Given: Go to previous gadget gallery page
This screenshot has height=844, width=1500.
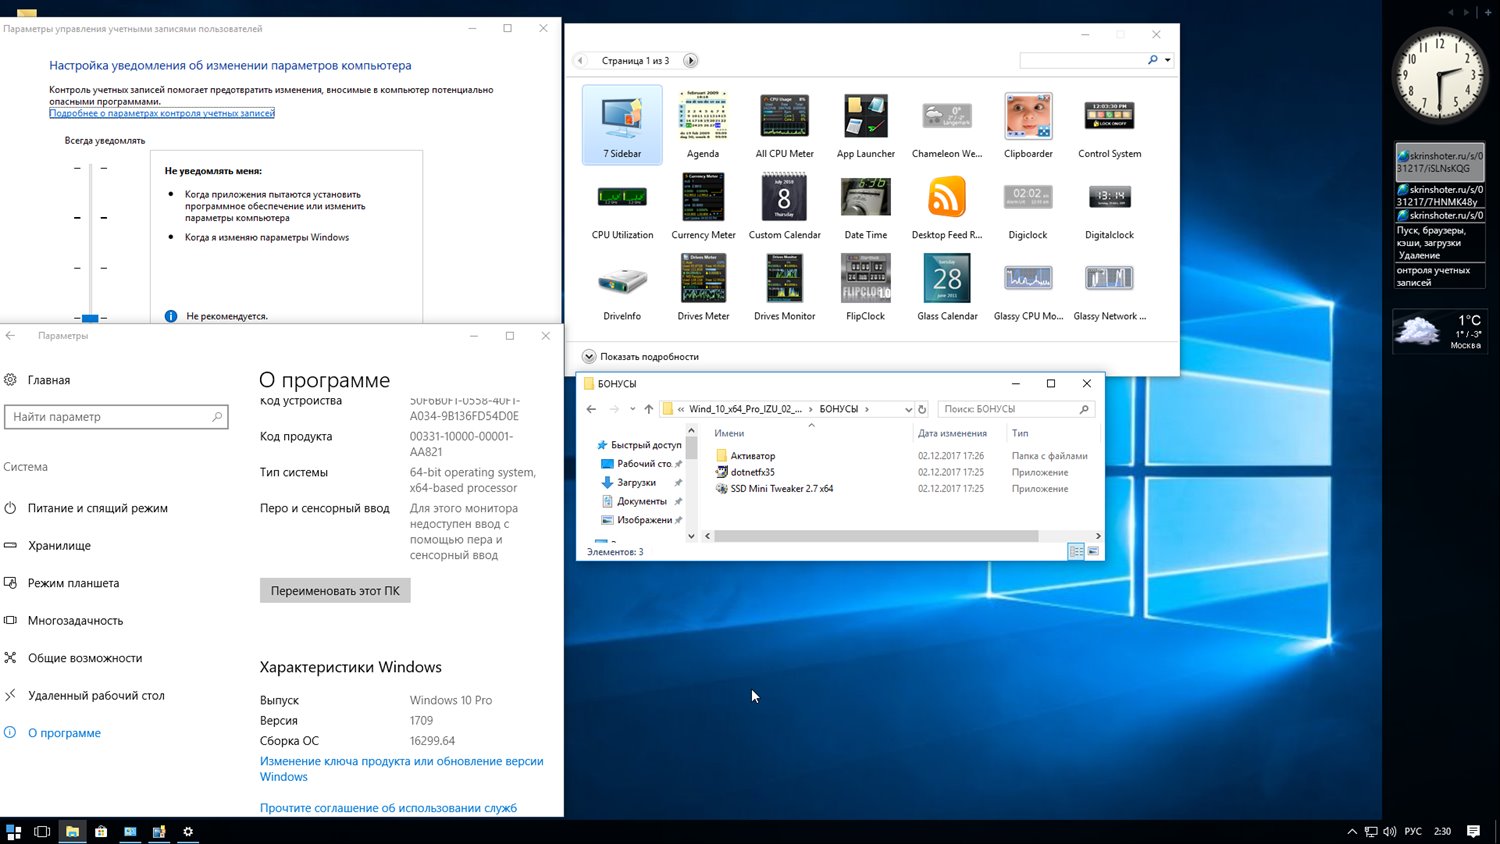Looking at the screenshot, I should pyautogui.click(x=580, y=60).
